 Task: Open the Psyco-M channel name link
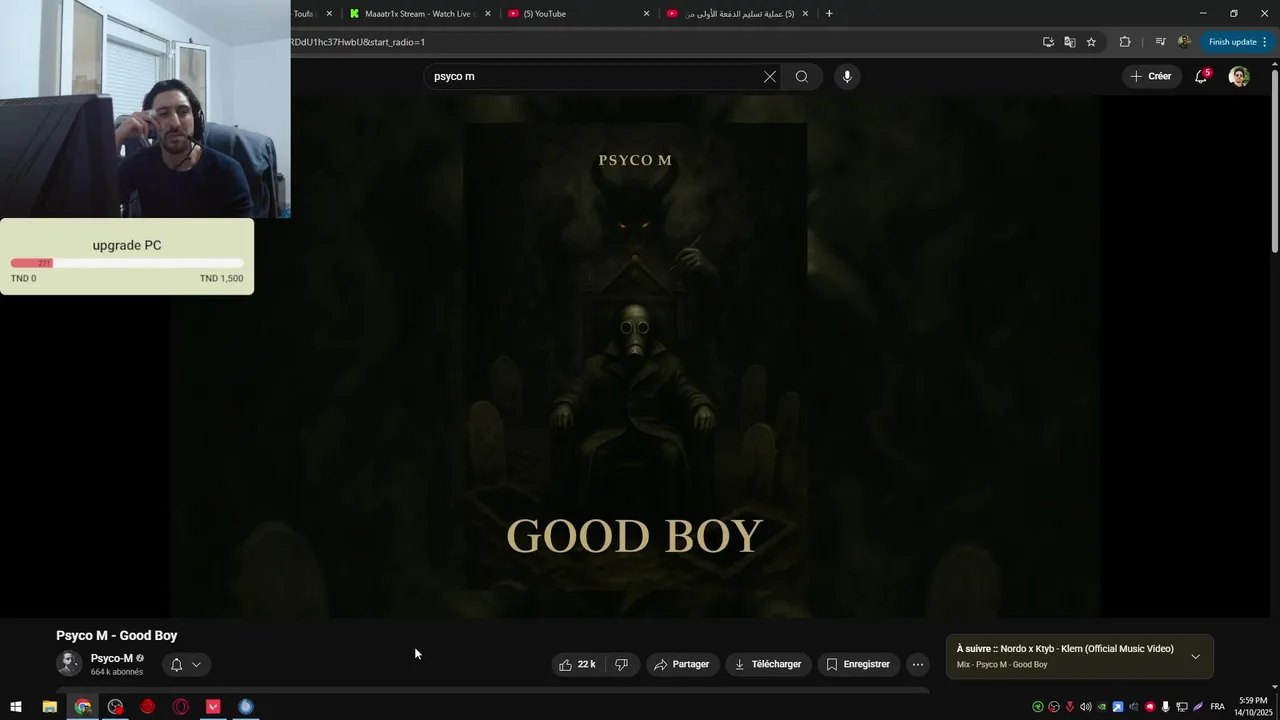pyautogui.click(x=112, y=658)
